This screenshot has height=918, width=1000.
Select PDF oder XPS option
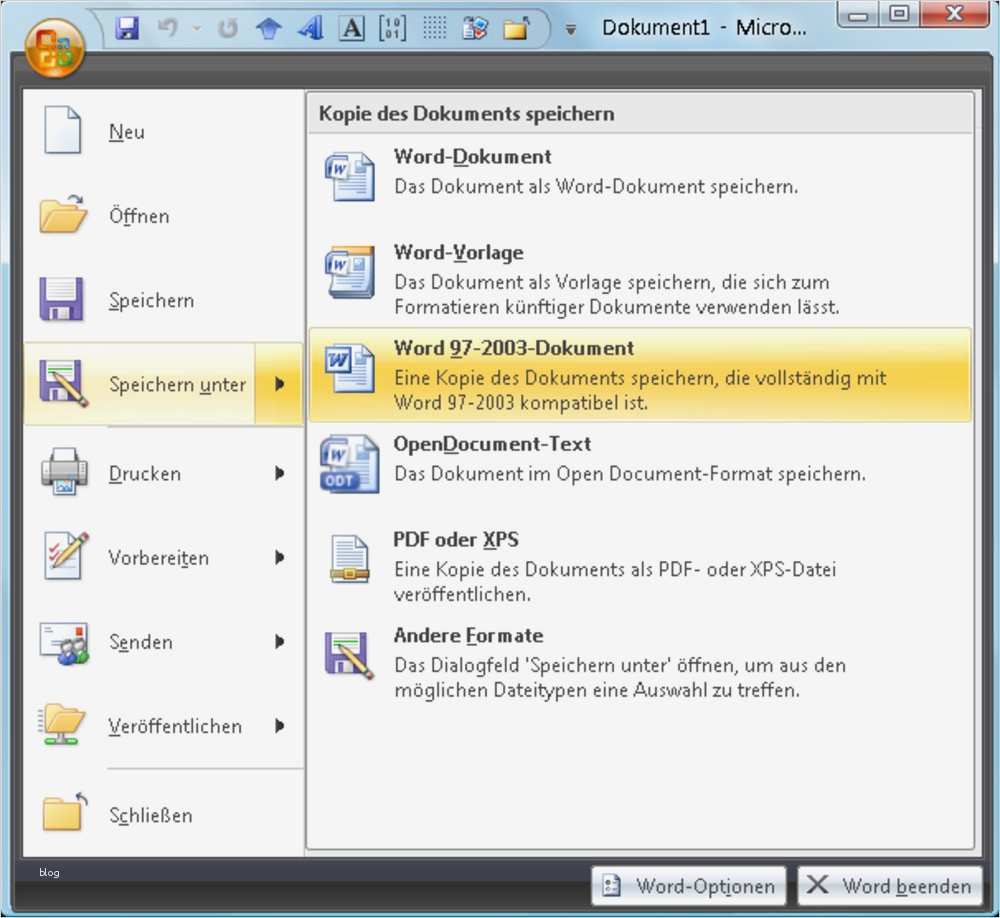pyautogui.click(x=457, y=539)
